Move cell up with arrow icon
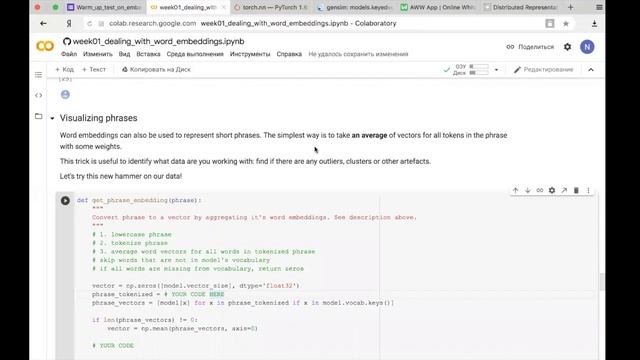Image resolution: width=640 pixels, height=360 pixels. (516, 190)
